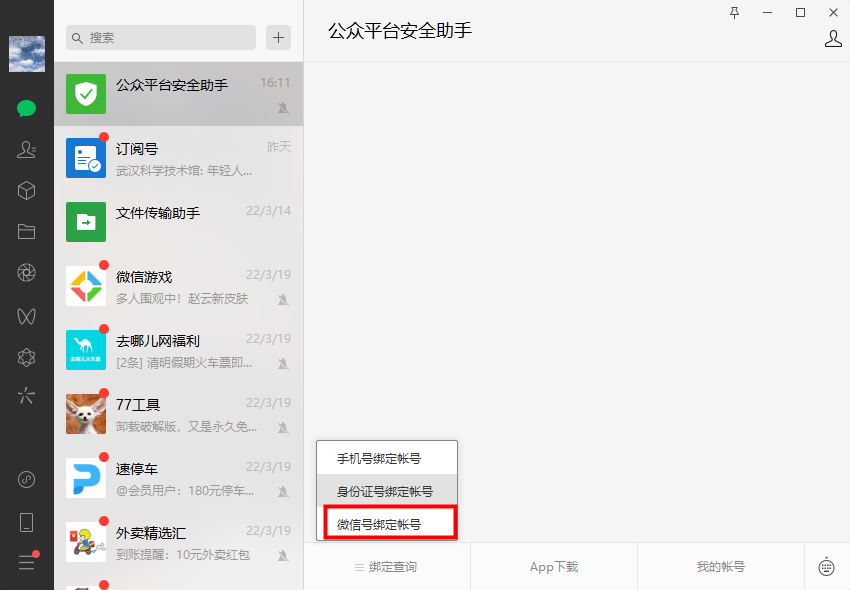850x590 pixels.
Task: Open the 微信游戏 conversation
Action: (x=178, y=286)
